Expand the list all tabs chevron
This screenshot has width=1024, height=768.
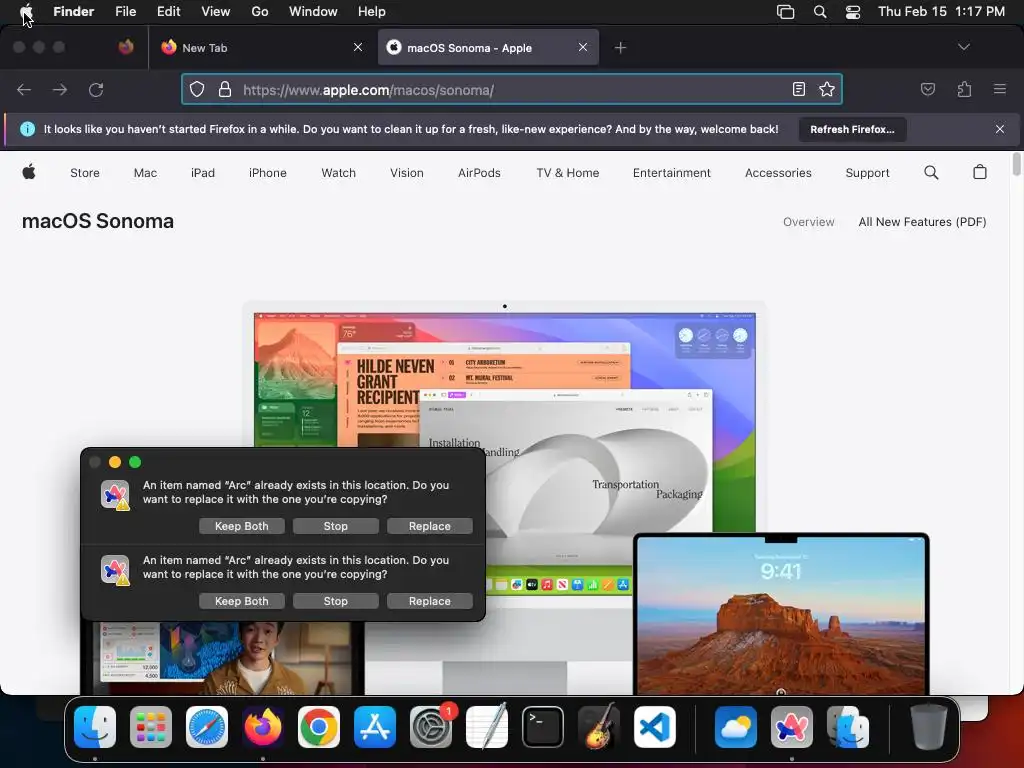(x=963, y=47)
